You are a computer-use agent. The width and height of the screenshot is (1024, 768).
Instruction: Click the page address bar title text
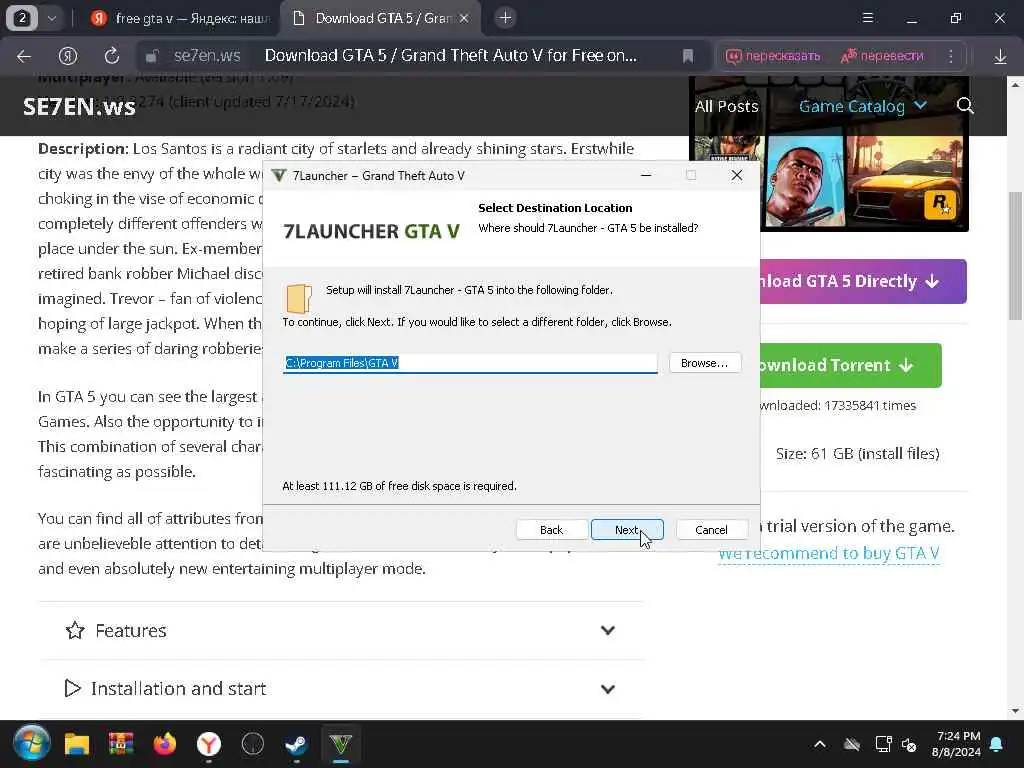451,56
